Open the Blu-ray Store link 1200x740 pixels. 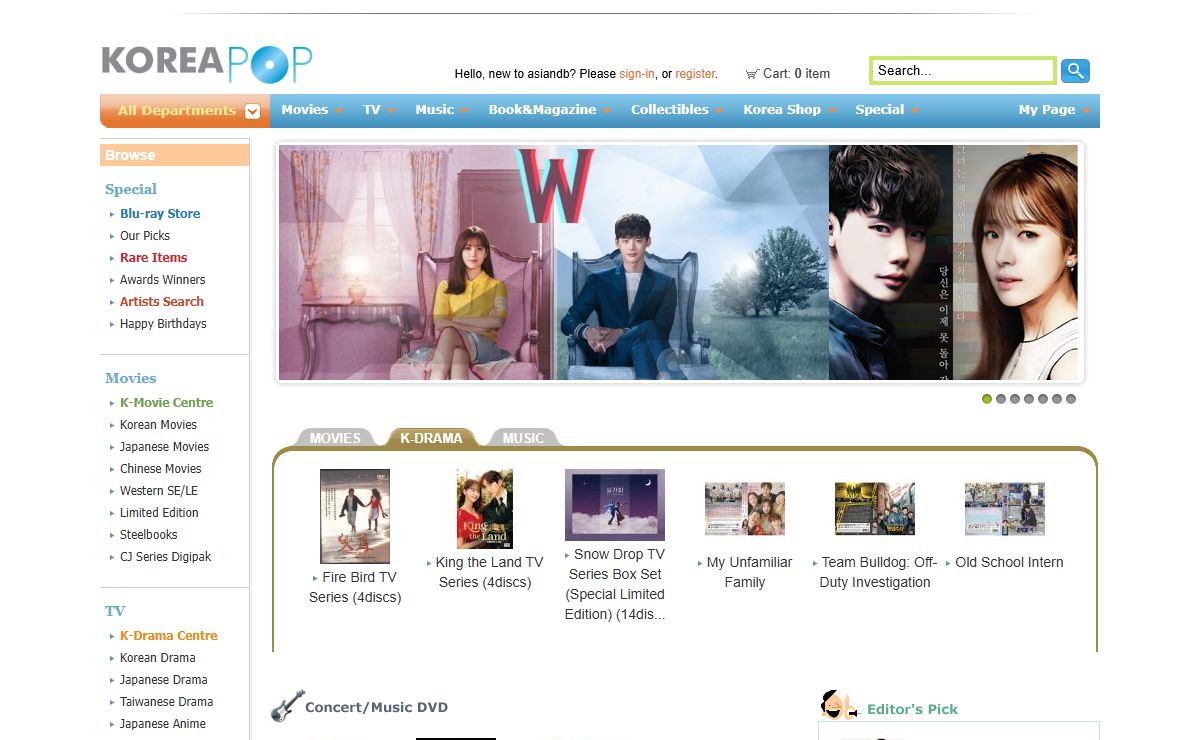[160, 214]
